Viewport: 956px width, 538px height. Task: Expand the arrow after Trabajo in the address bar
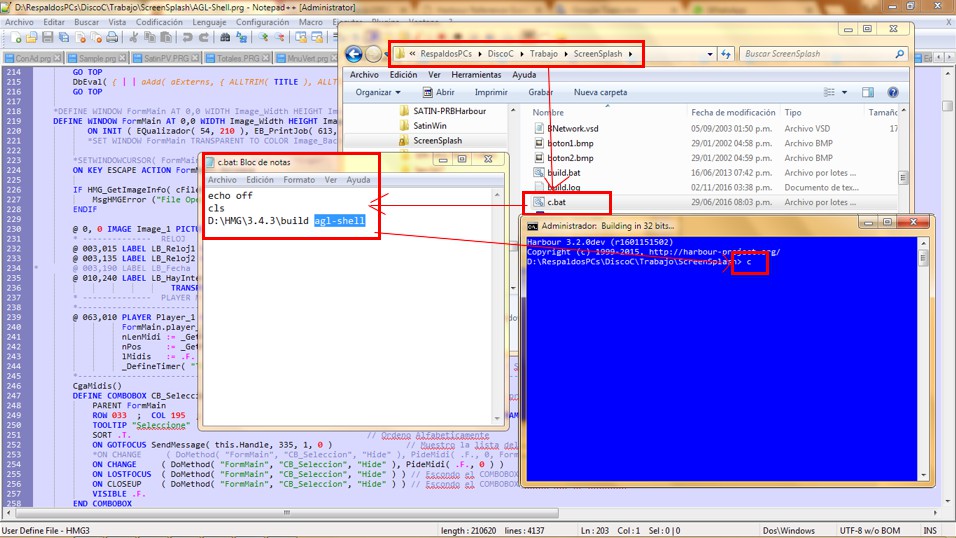566,54
